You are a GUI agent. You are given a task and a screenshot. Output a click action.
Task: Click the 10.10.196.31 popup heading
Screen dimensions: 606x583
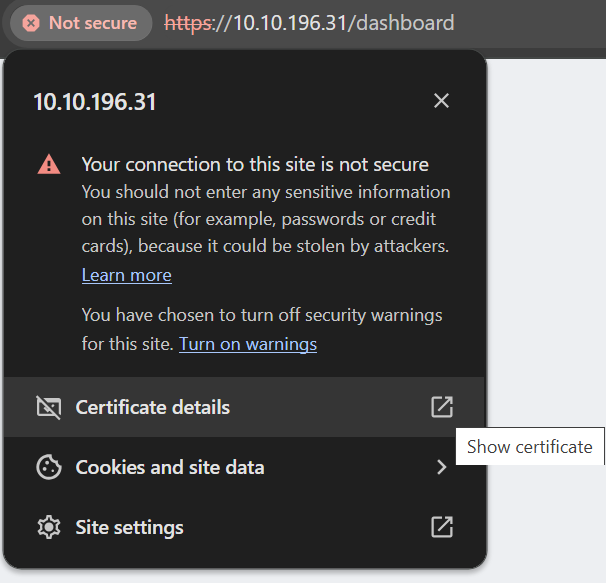pos(95,102)
